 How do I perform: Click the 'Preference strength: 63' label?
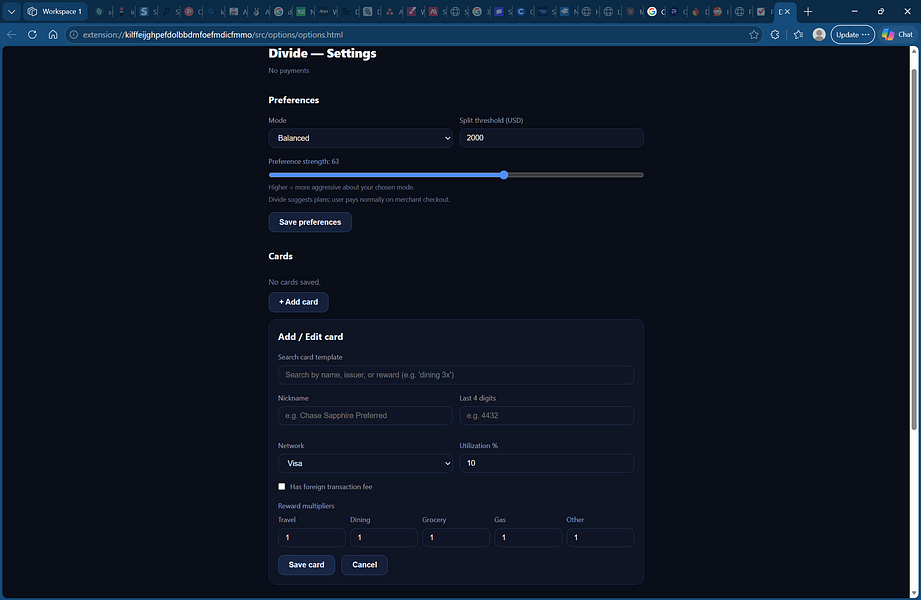304,162
